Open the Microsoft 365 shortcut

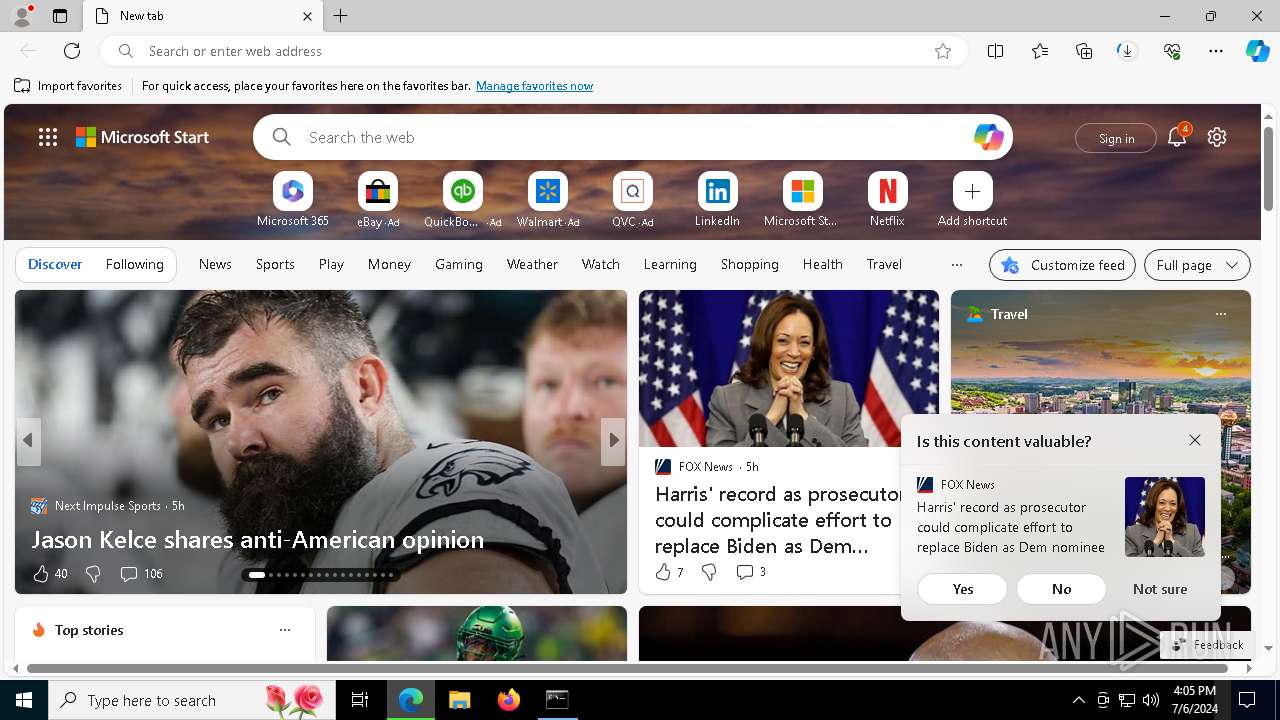[292, 200]
